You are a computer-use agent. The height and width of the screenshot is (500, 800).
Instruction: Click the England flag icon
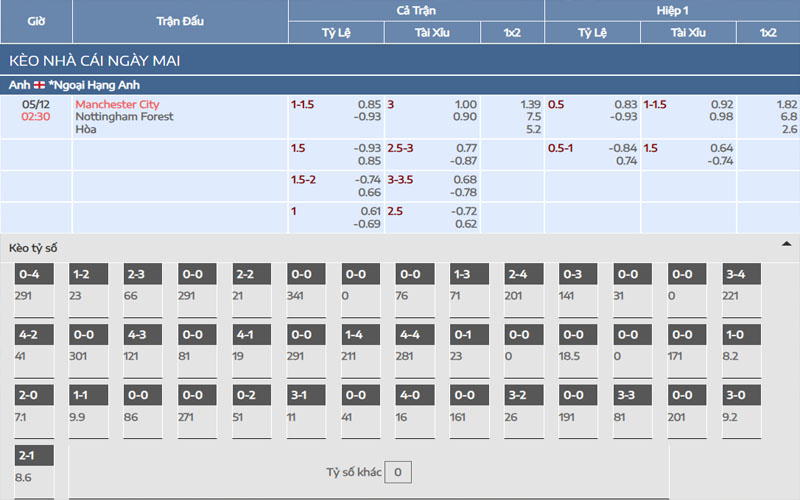(40, 85)
